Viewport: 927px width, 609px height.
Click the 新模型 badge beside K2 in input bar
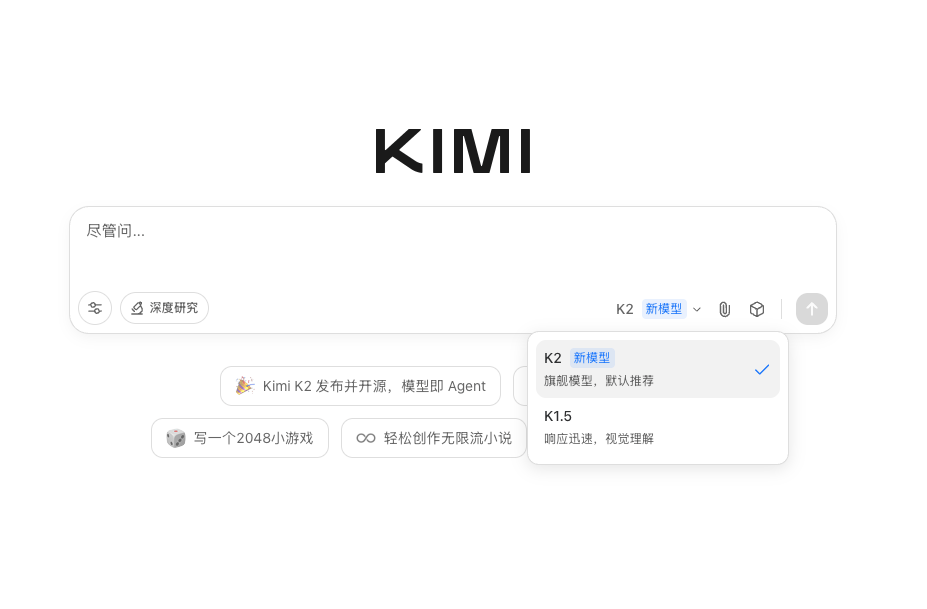pyautogui.click(x=664, y=309)
